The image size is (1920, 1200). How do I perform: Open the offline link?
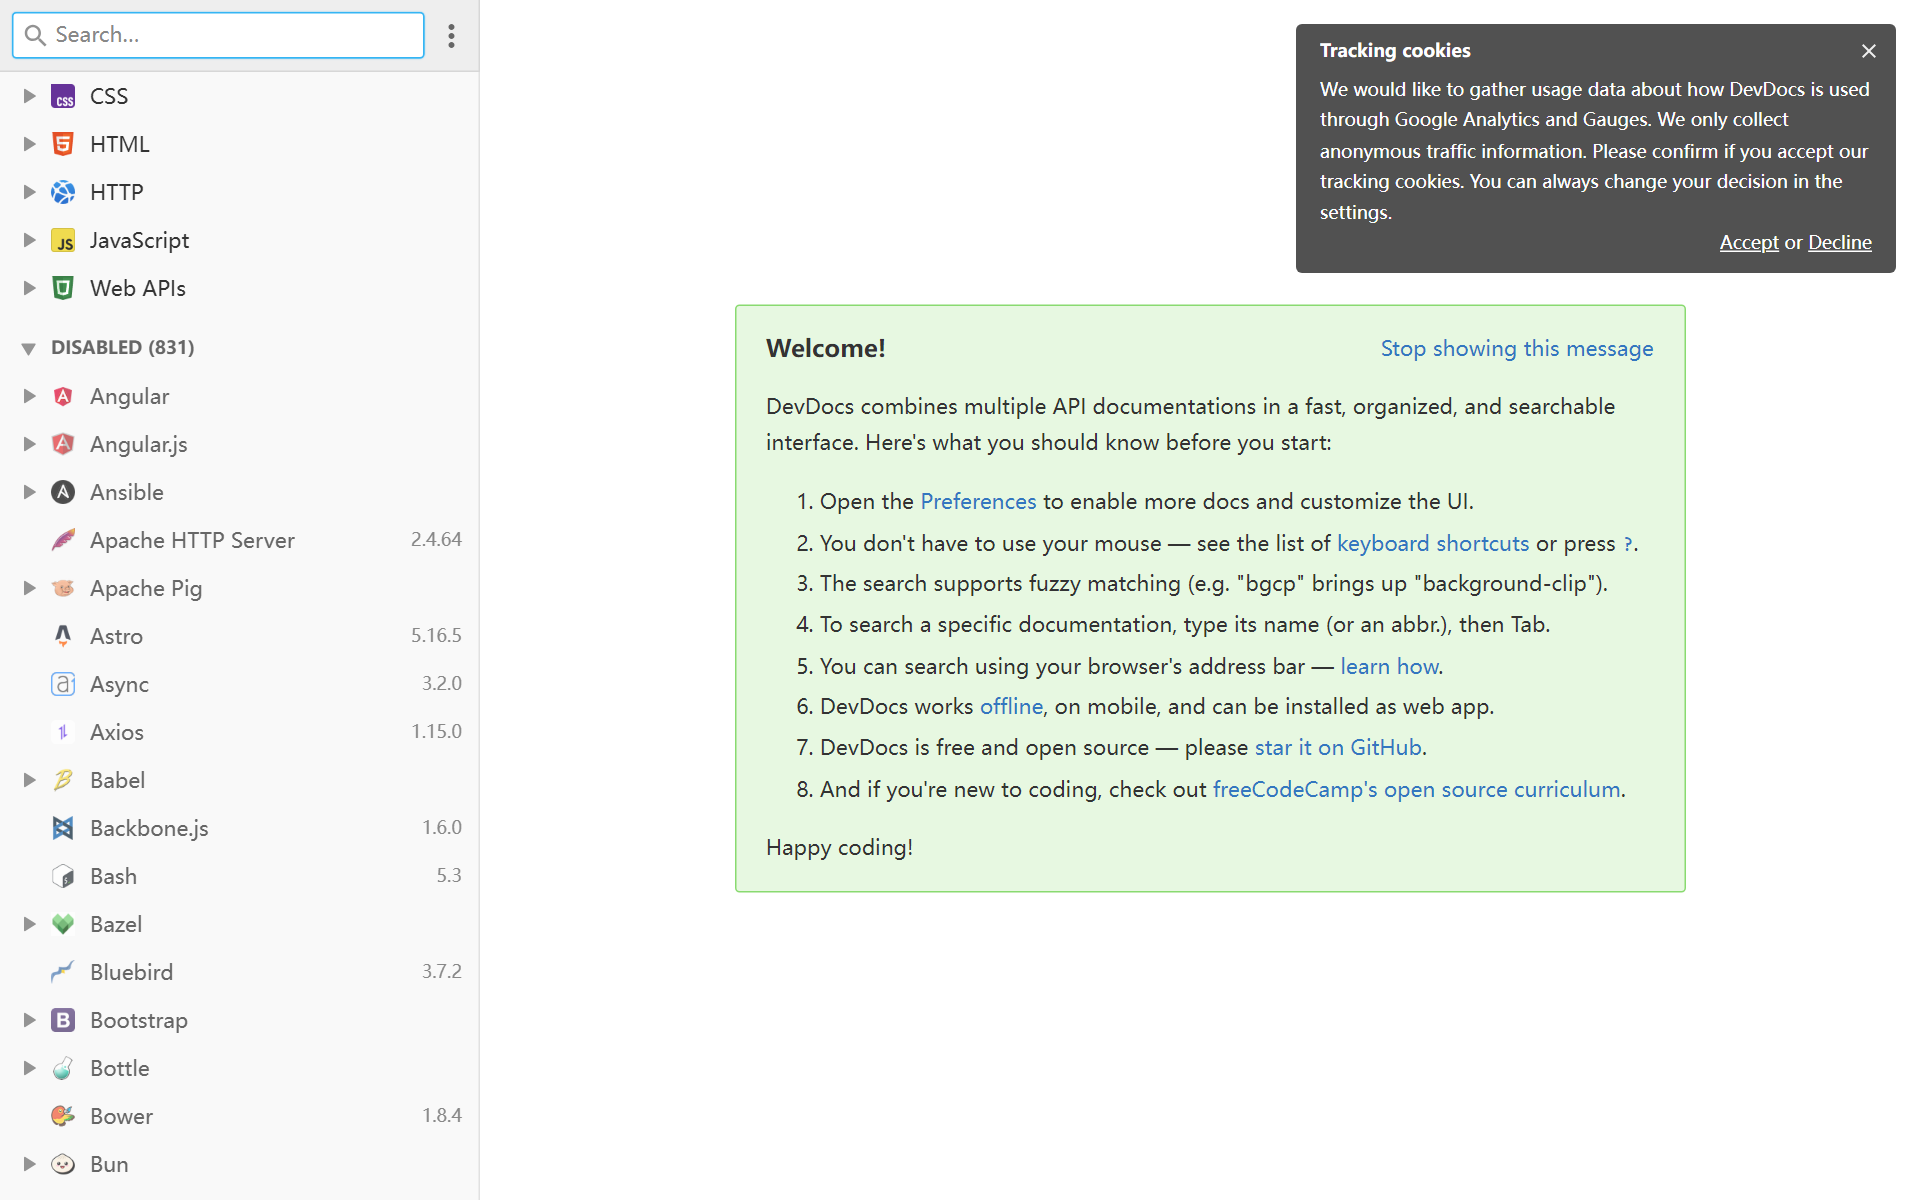pos(1011,706)
